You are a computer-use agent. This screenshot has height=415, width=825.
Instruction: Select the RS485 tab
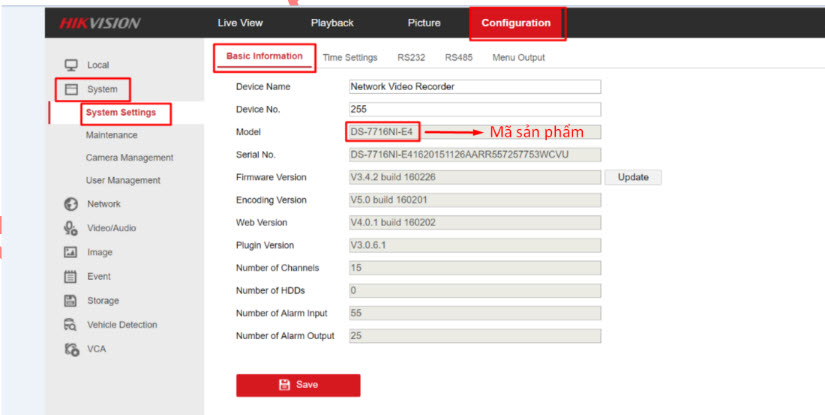click(x=459, y=58)
